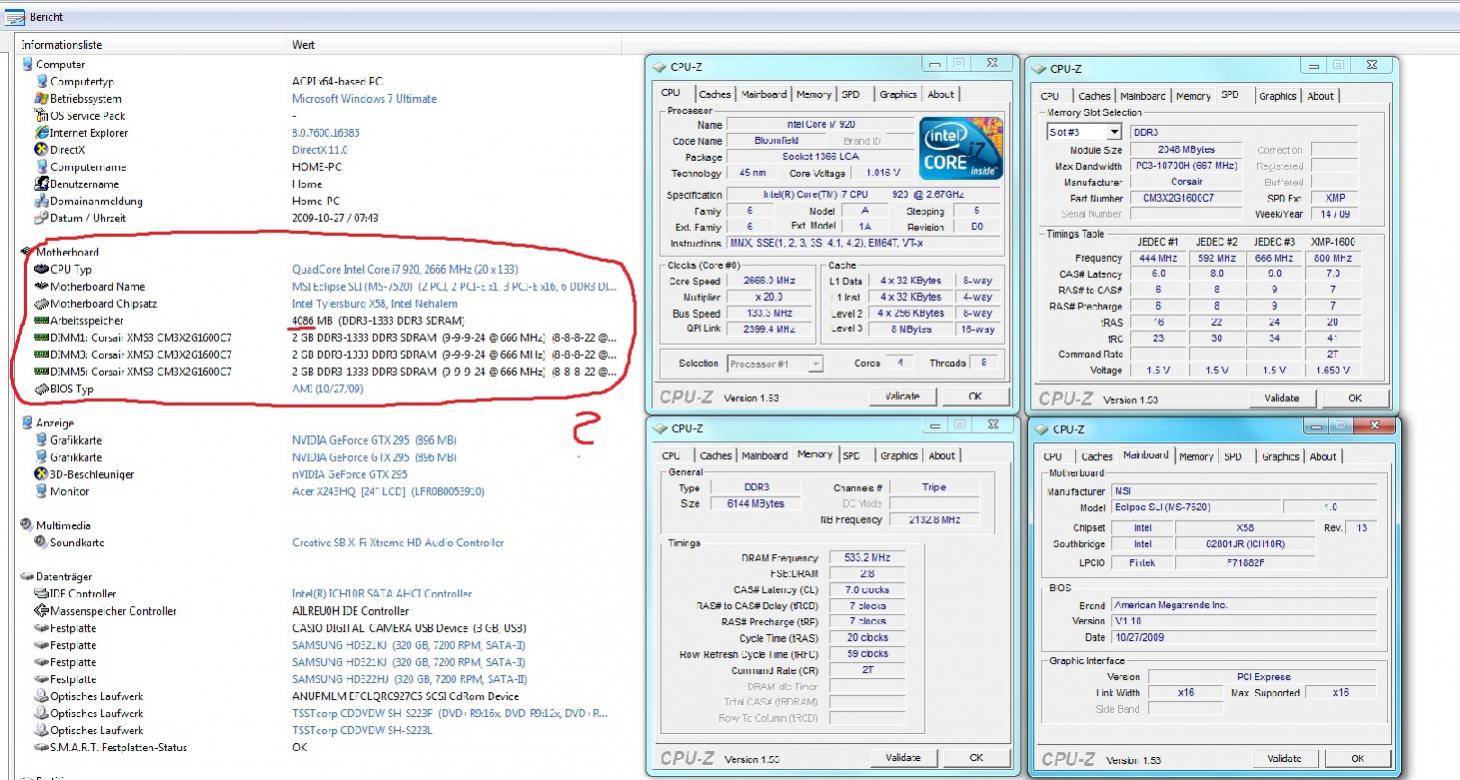Select the DIMM1 Corsair XMS3 row
The image size is (1460, 780).
pos(325,337)
